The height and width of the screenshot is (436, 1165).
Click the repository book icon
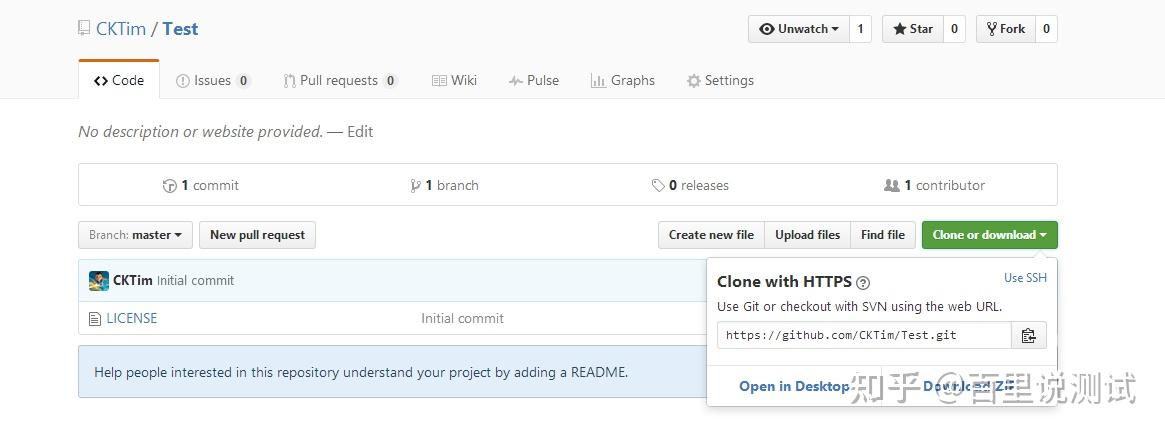[84, 29]
